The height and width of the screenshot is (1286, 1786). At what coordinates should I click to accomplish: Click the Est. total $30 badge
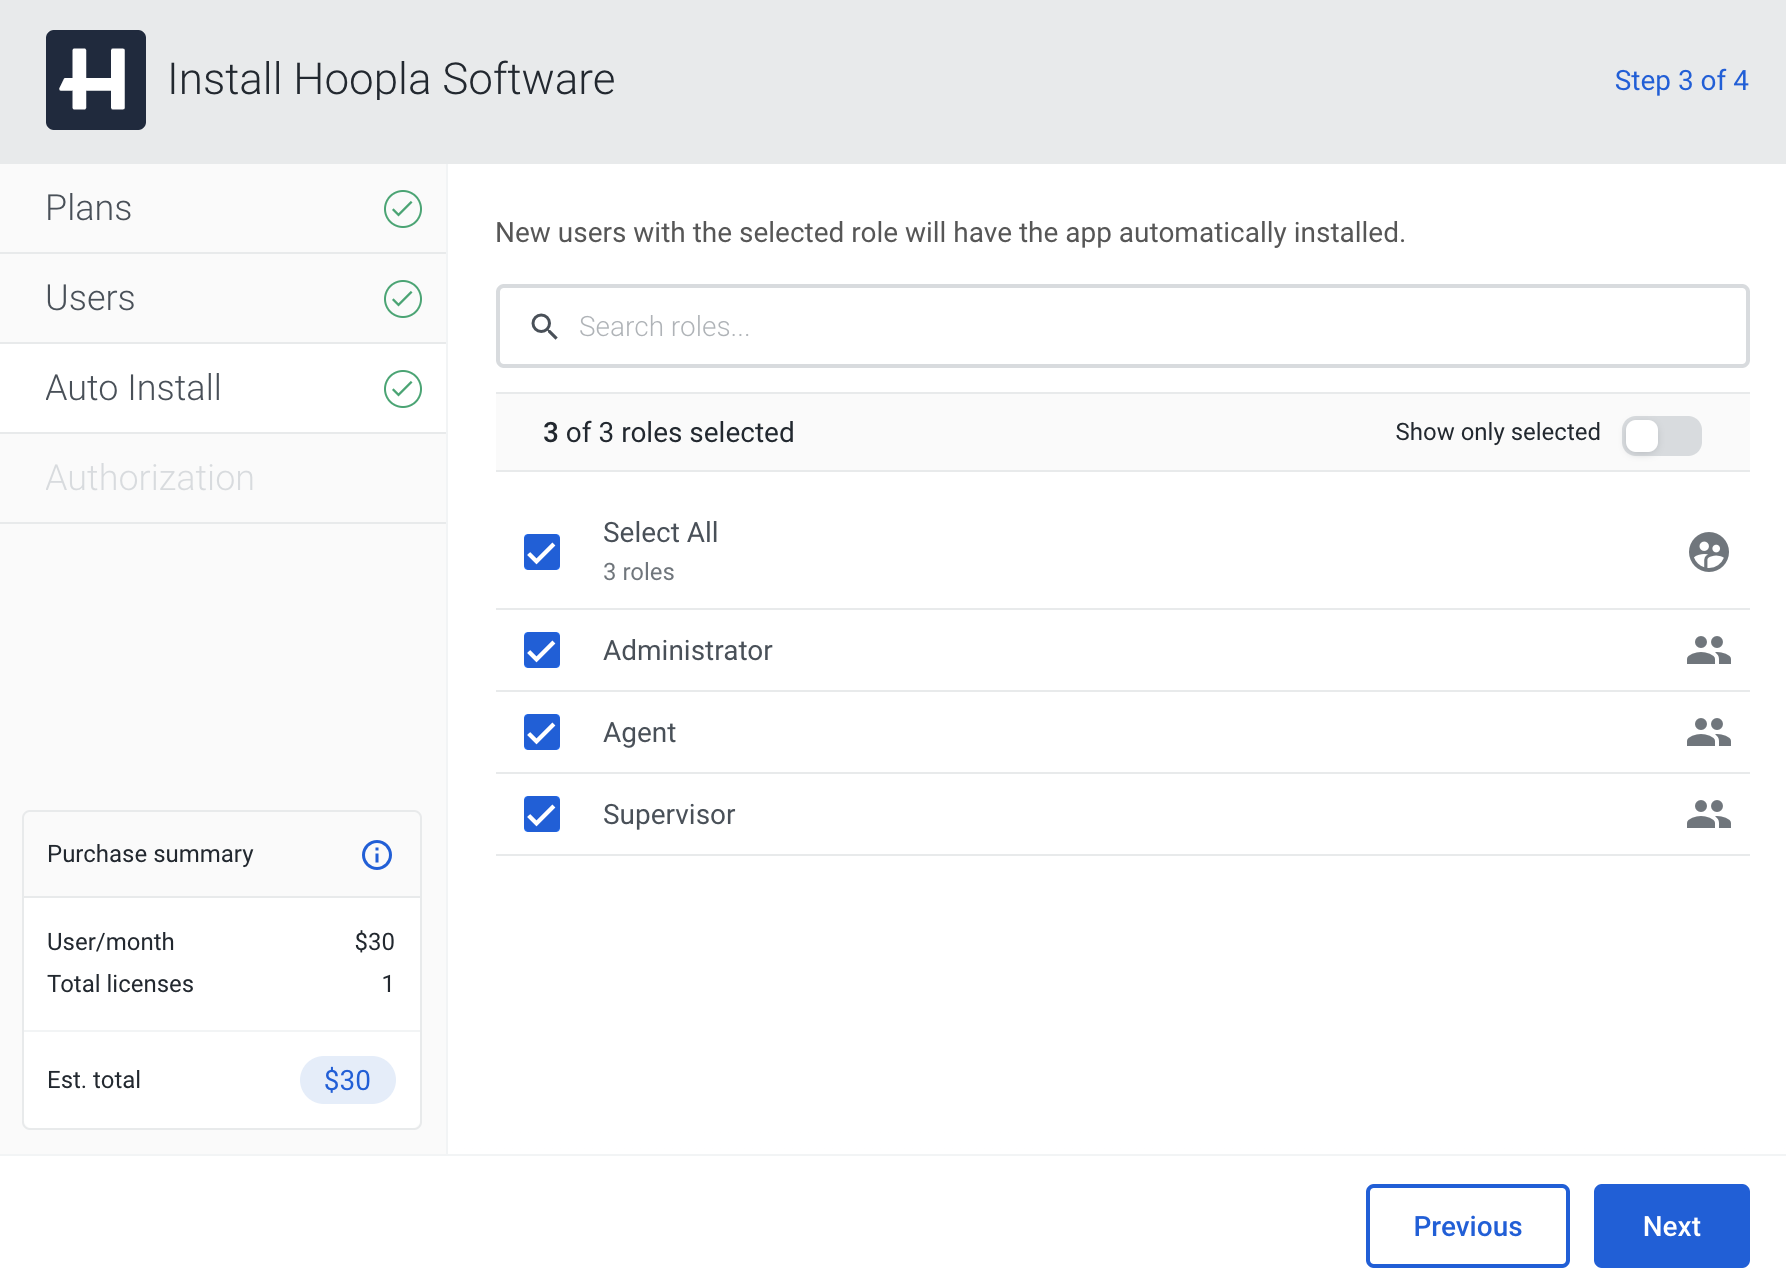tap(347, 1080)
